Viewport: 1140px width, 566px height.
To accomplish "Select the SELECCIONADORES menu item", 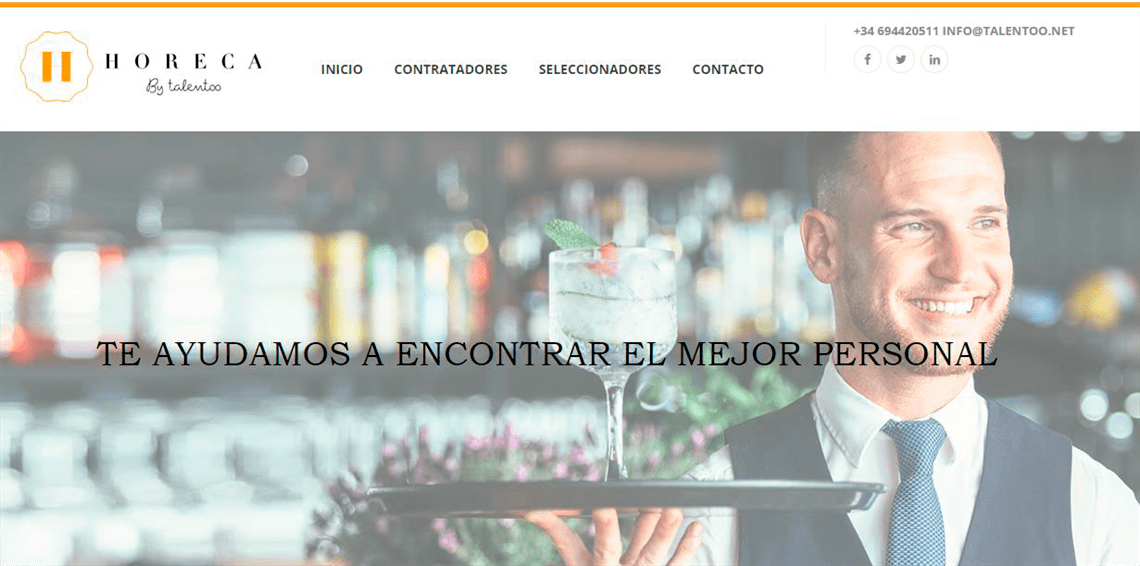I will pyautogui.click(x=600, y=70).
